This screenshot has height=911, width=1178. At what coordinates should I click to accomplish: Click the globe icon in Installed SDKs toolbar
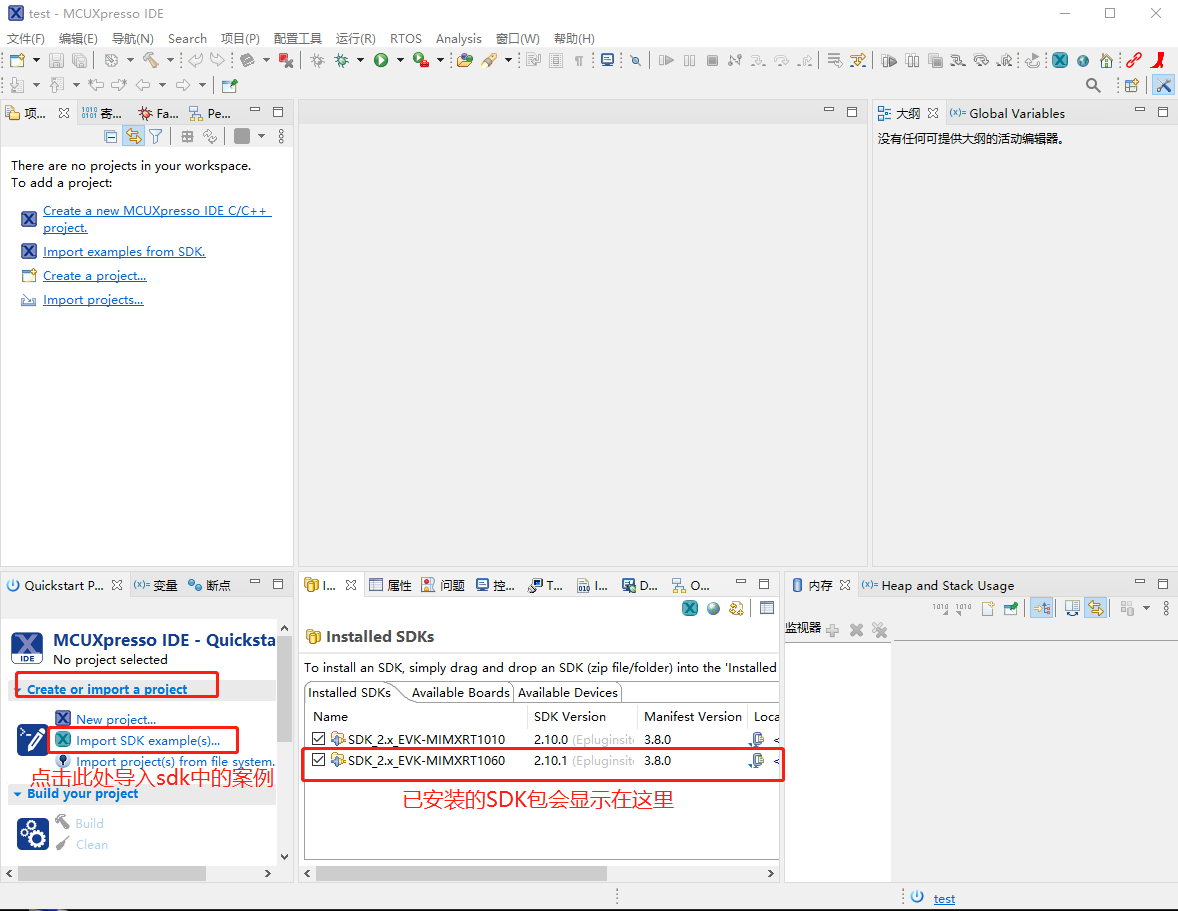pyautogui.click(x=713, y=608)
